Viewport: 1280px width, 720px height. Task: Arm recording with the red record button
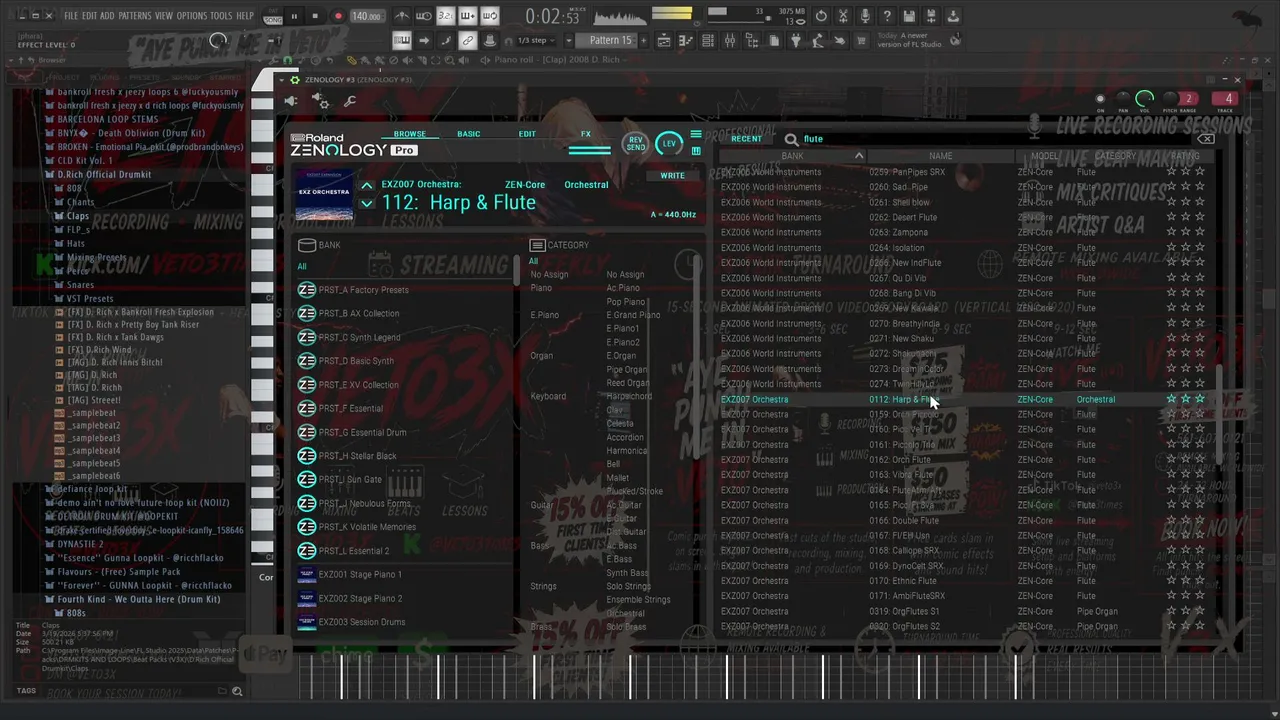338,16
